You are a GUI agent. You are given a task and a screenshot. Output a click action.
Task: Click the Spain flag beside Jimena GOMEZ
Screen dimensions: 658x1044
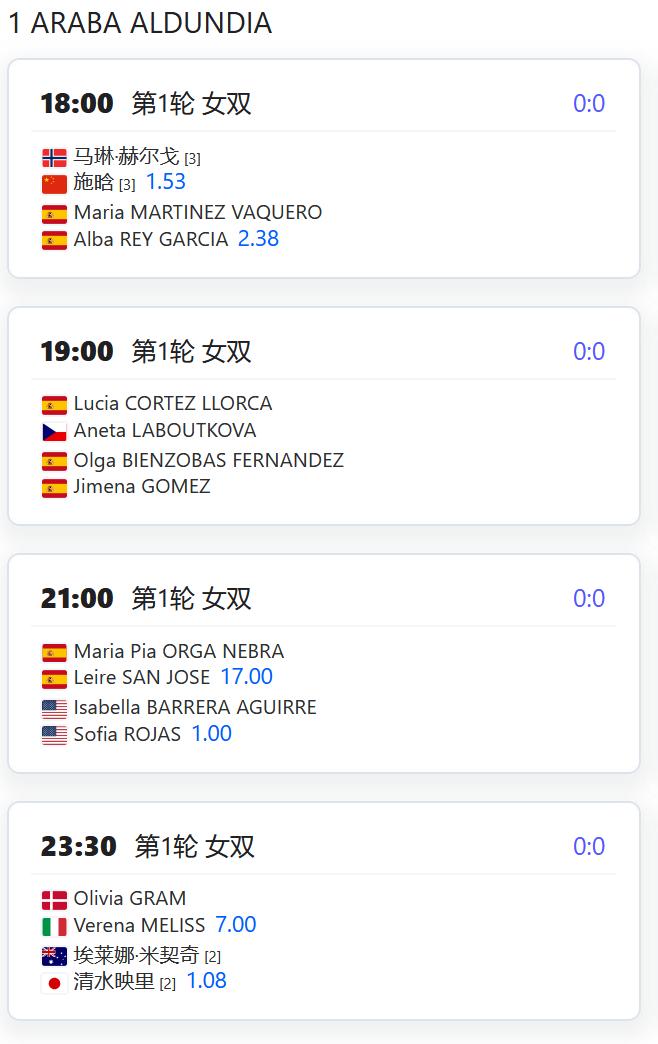(x=54, y=489)
